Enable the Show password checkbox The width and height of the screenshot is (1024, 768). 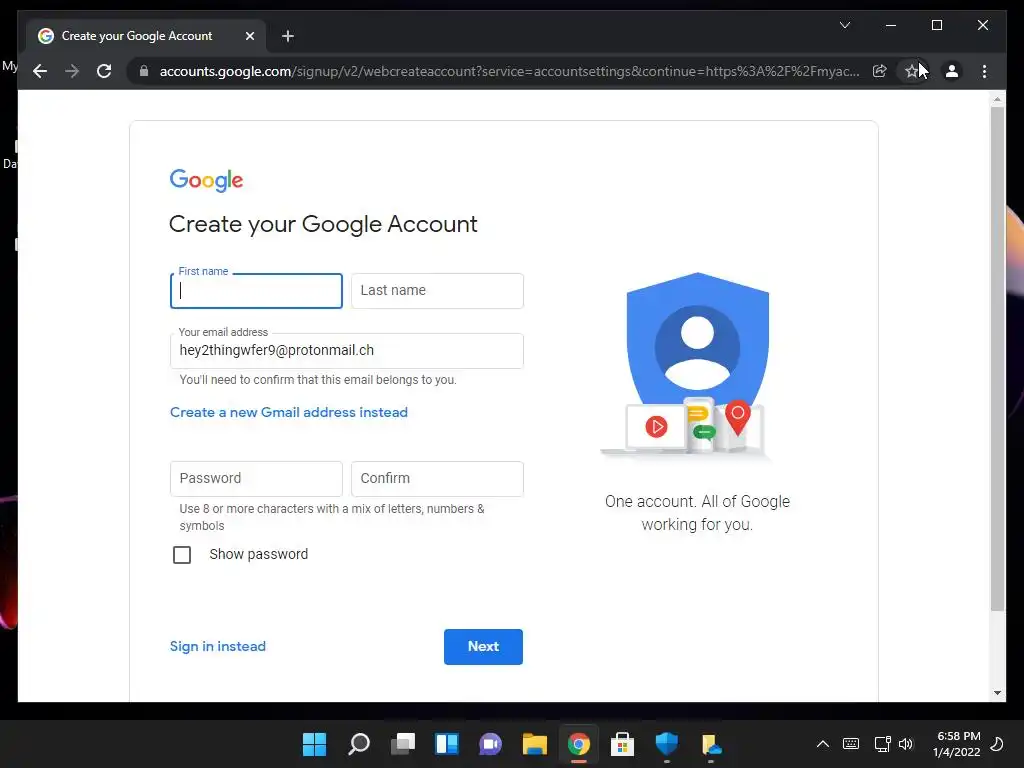tap(182, 554)
